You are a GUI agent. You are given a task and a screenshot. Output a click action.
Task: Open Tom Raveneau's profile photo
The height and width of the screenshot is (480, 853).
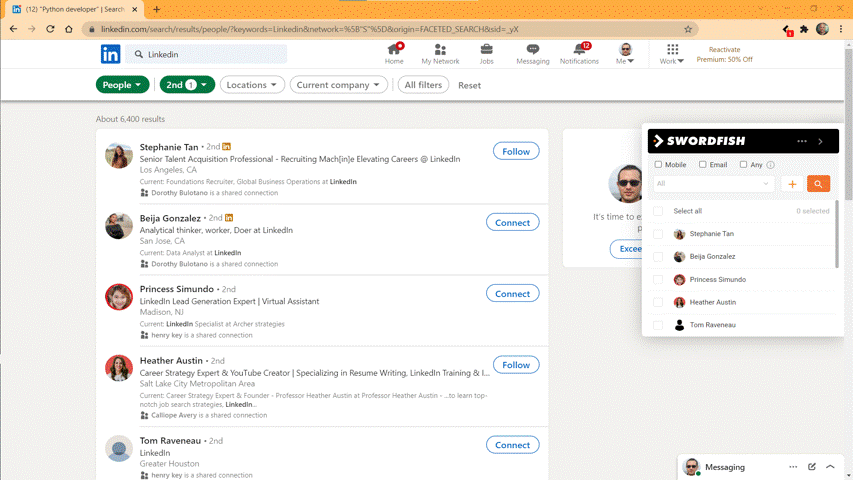(119, 448)
